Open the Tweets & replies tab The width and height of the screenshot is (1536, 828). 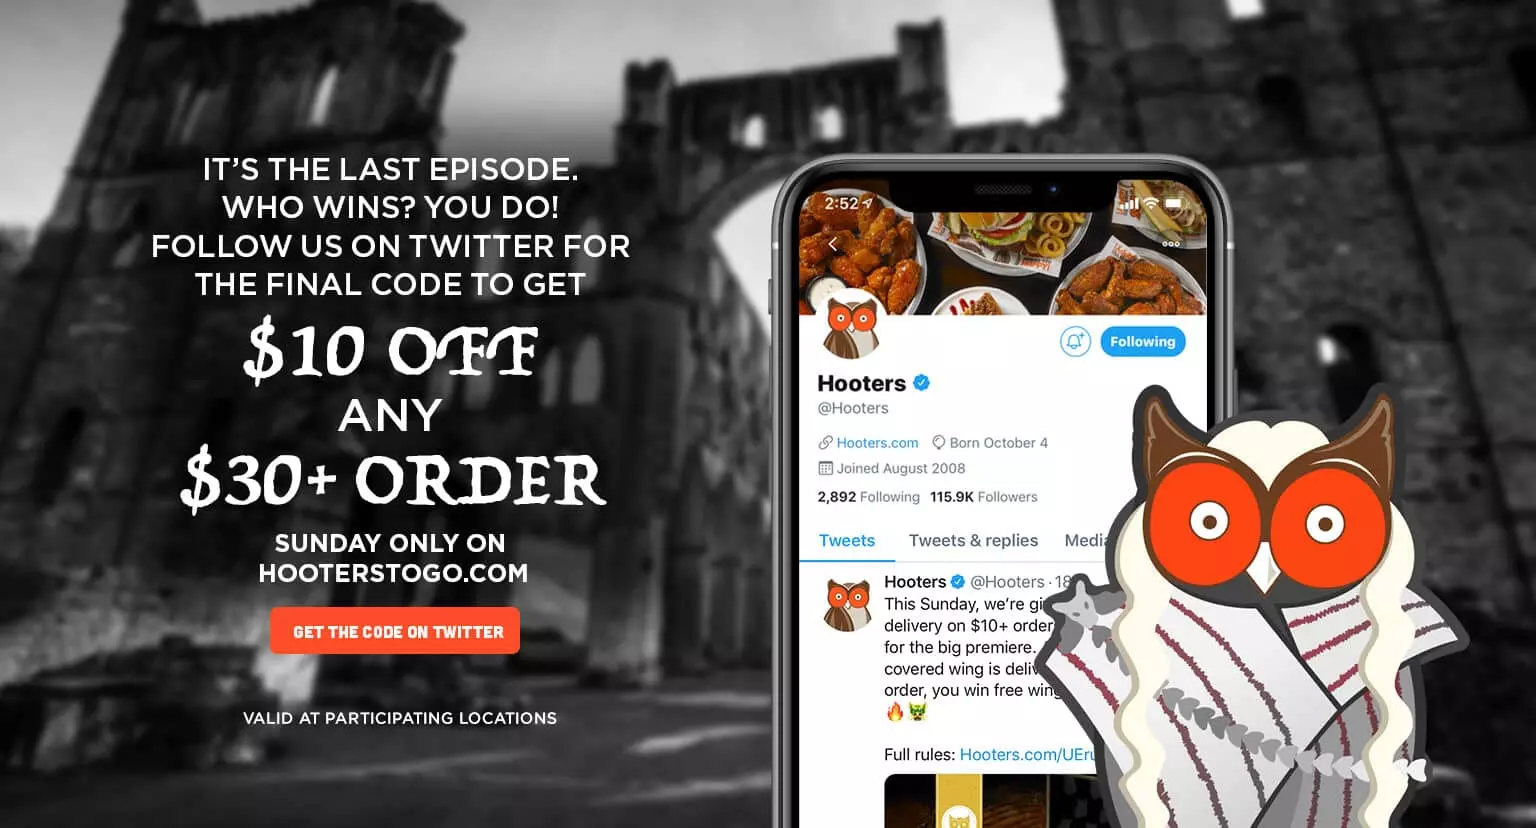pyautogui.click(x=973, y=540)
